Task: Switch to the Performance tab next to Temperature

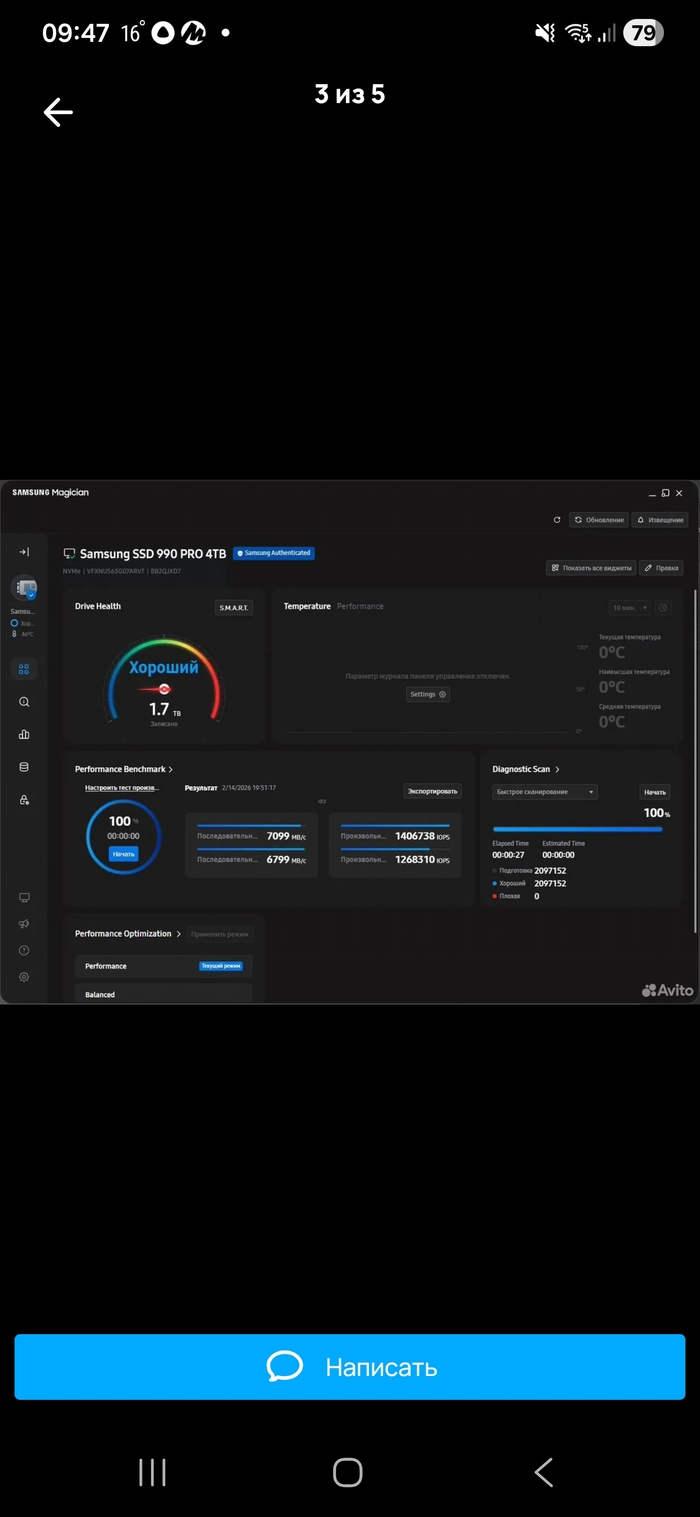Action: (360, 606)
